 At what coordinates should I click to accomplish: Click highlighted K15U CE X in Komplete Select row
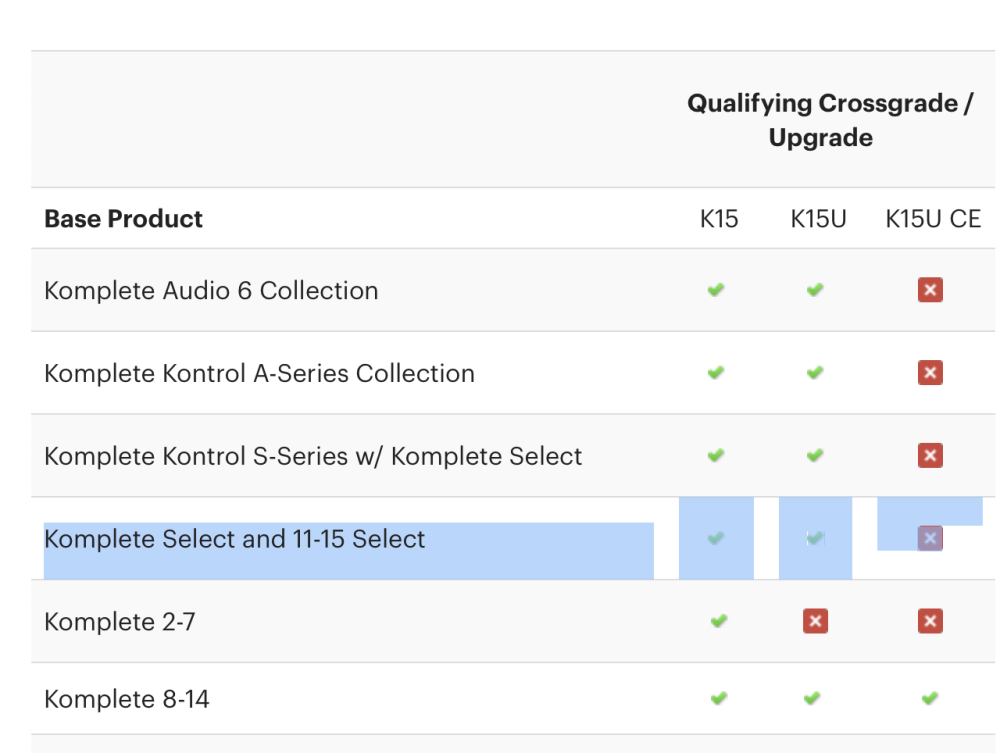coord(930,538)
